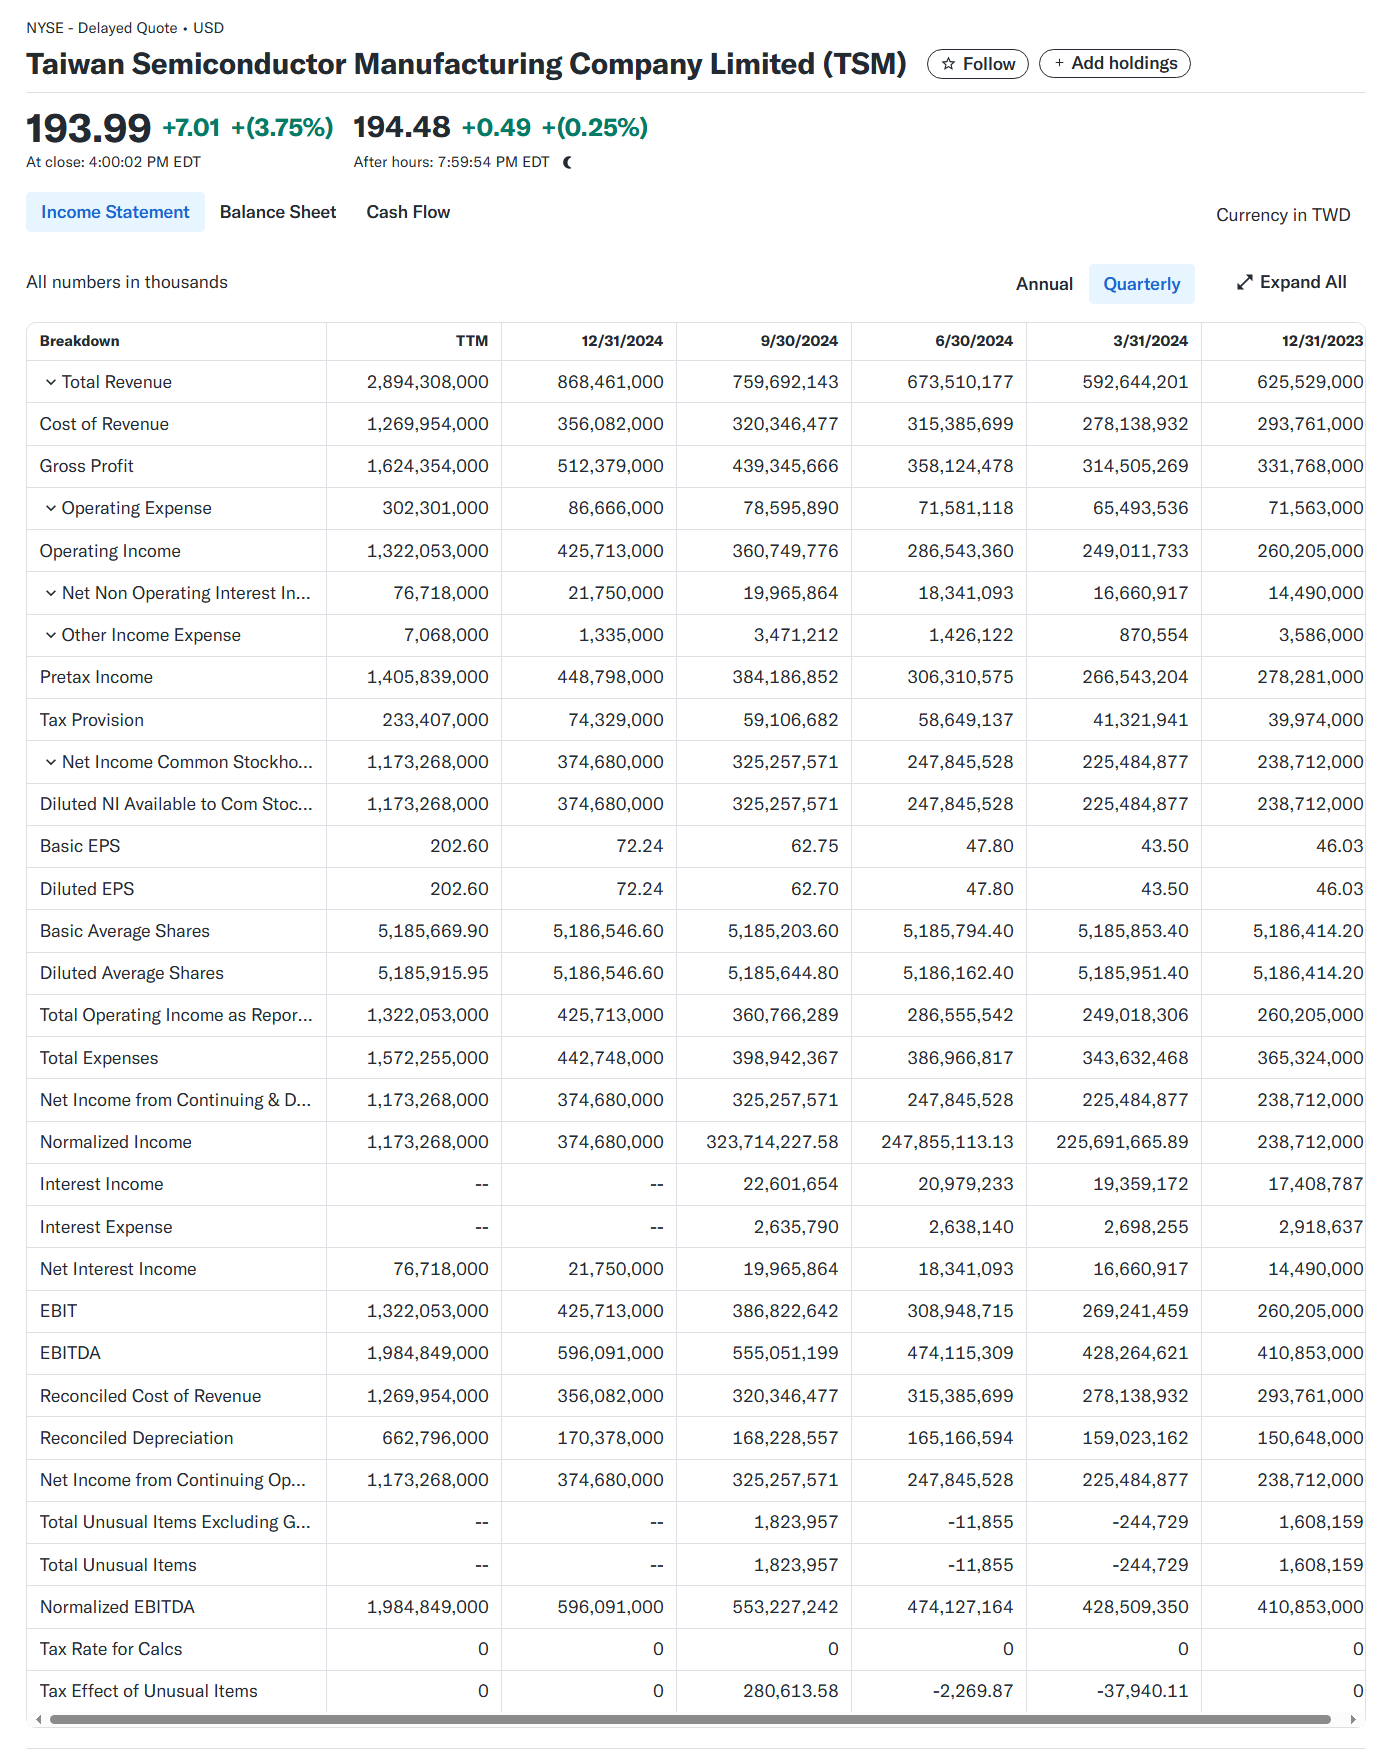Click the Currency in TWD text

pyautogui.click(x=1283, y=215)
